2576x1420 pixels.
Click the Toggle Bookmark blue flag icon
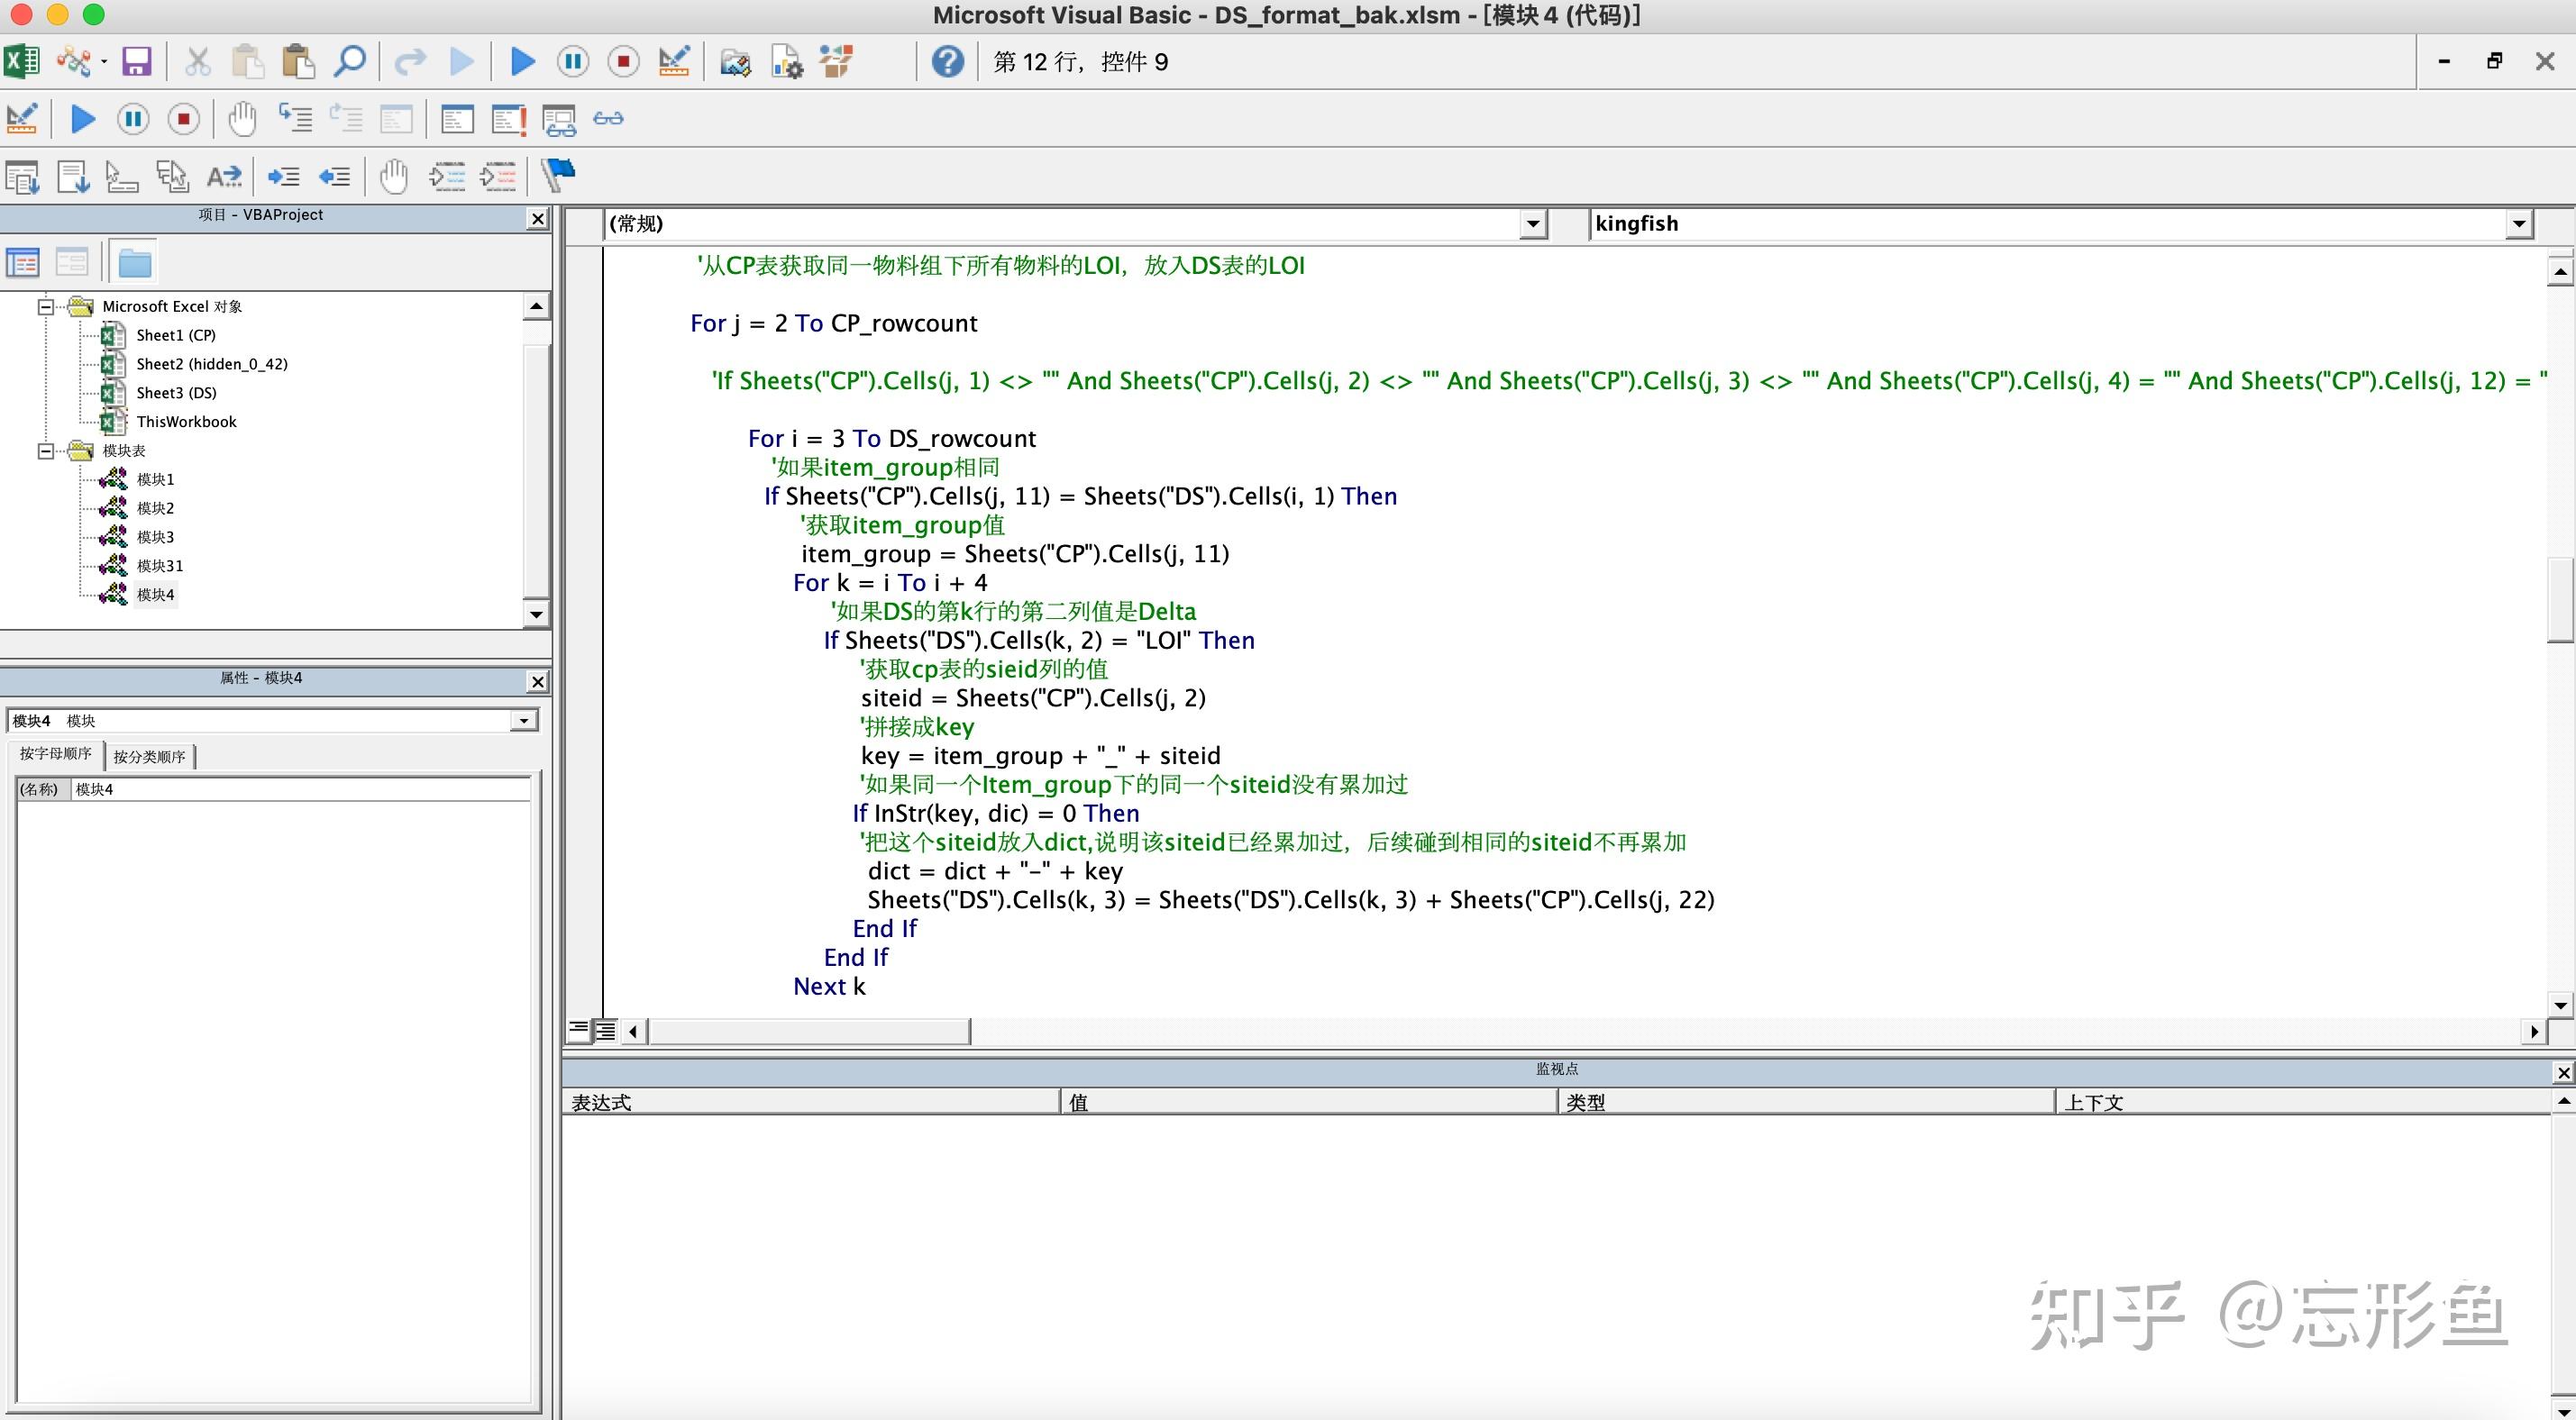(x=558, y=176)
